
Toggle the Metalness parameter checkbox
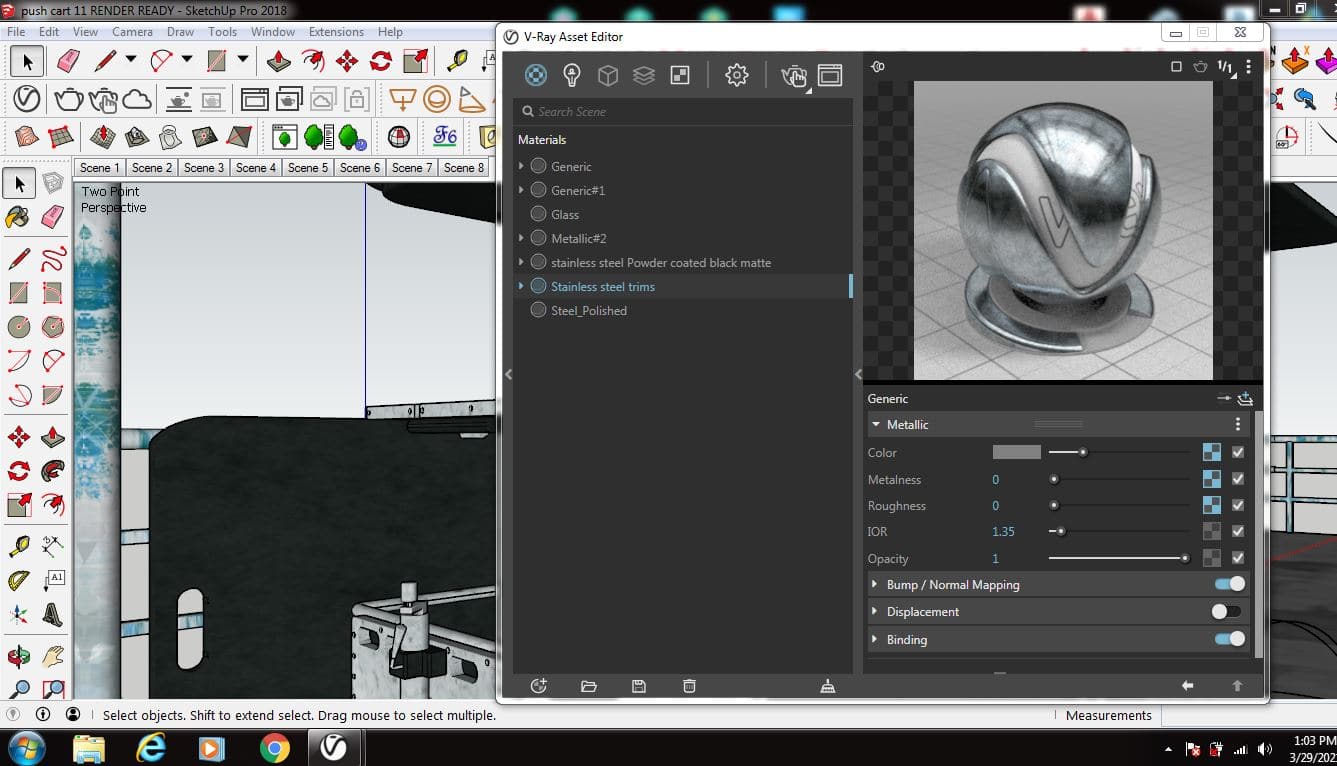pos(1238,479)
